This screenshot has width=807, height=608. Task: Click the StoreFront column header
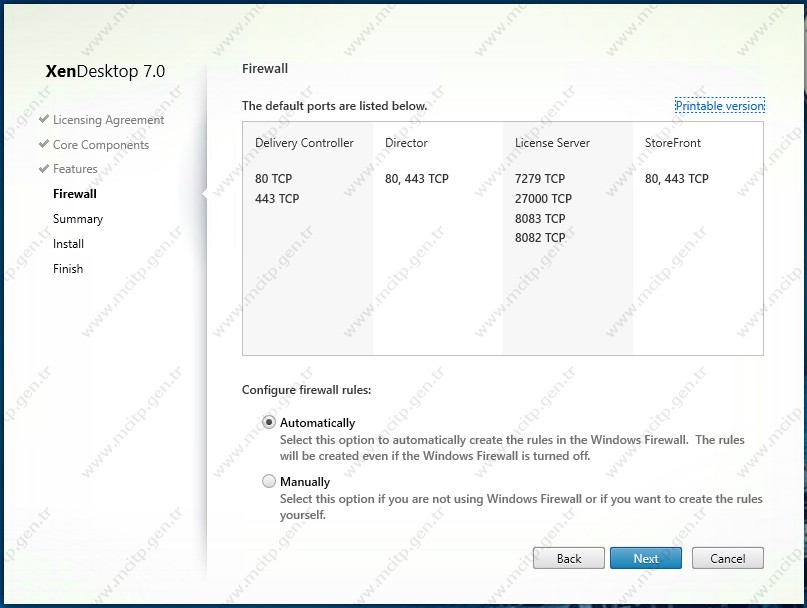coord(673,143)
